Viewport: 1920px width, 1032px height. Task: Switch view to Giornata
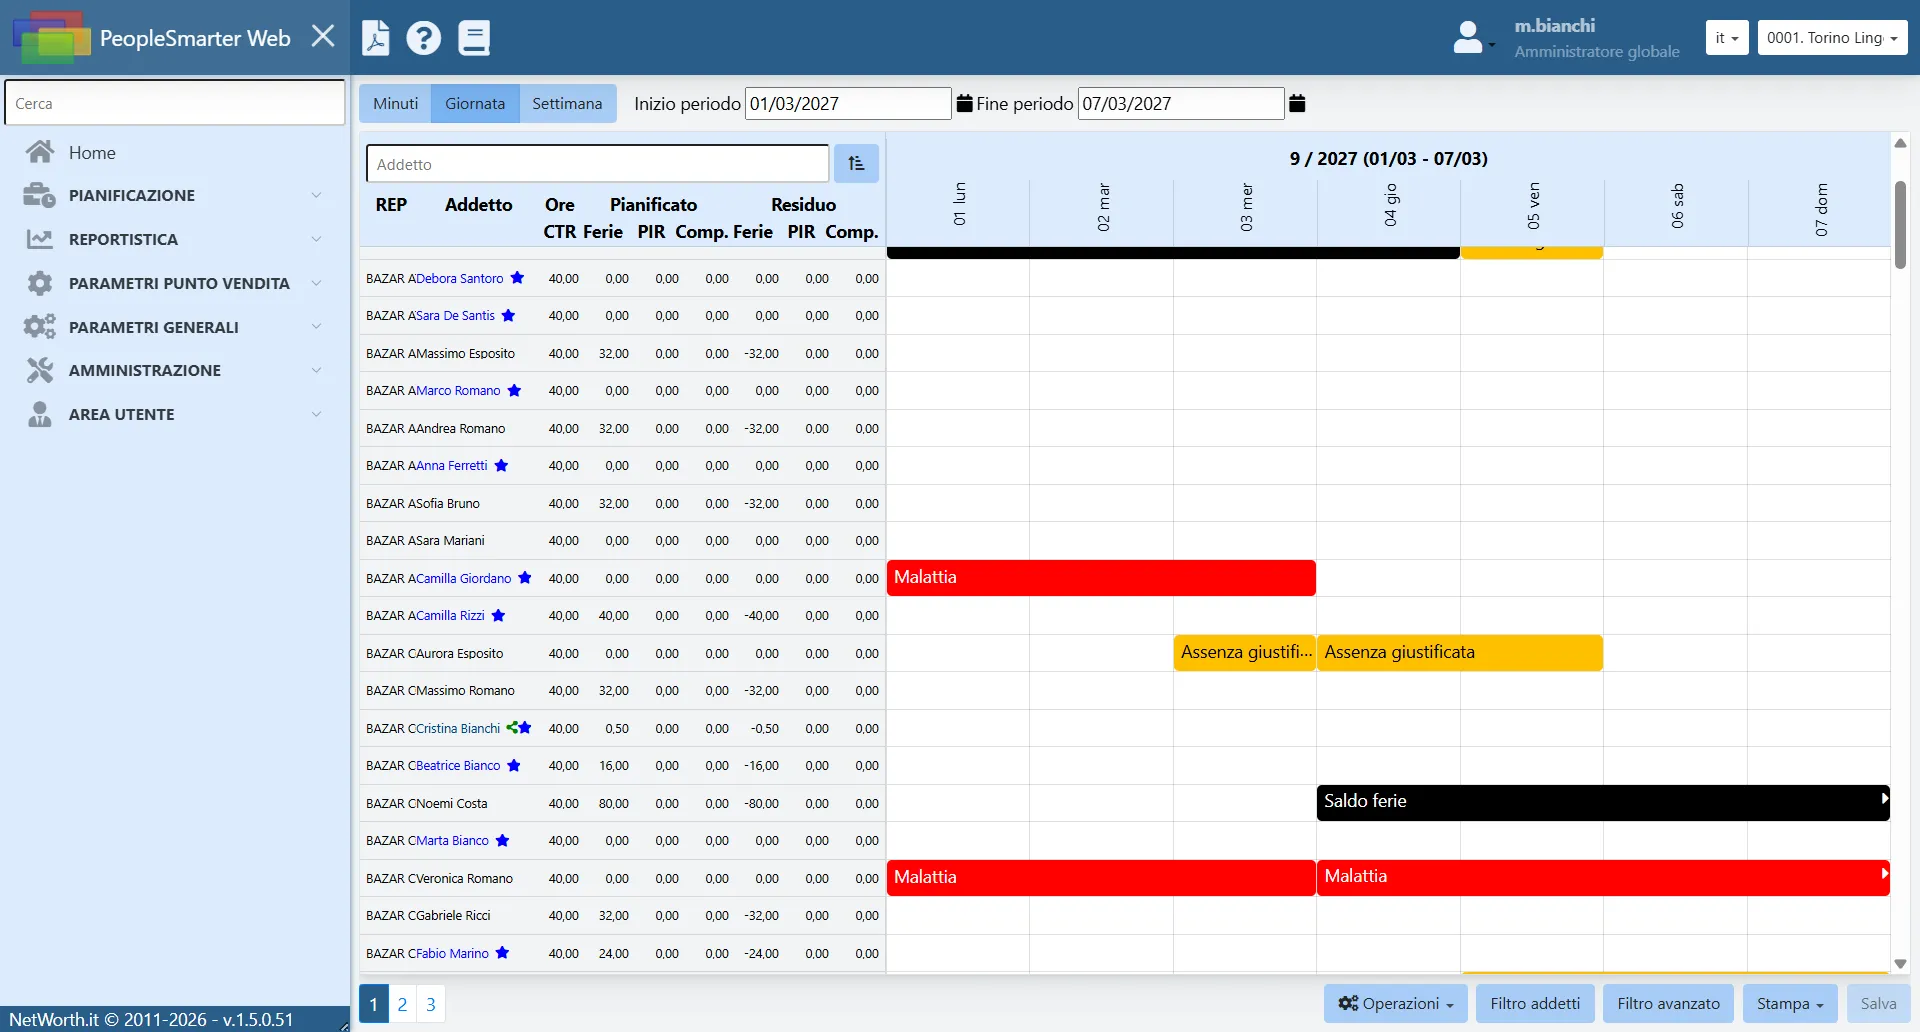[475, 104]
